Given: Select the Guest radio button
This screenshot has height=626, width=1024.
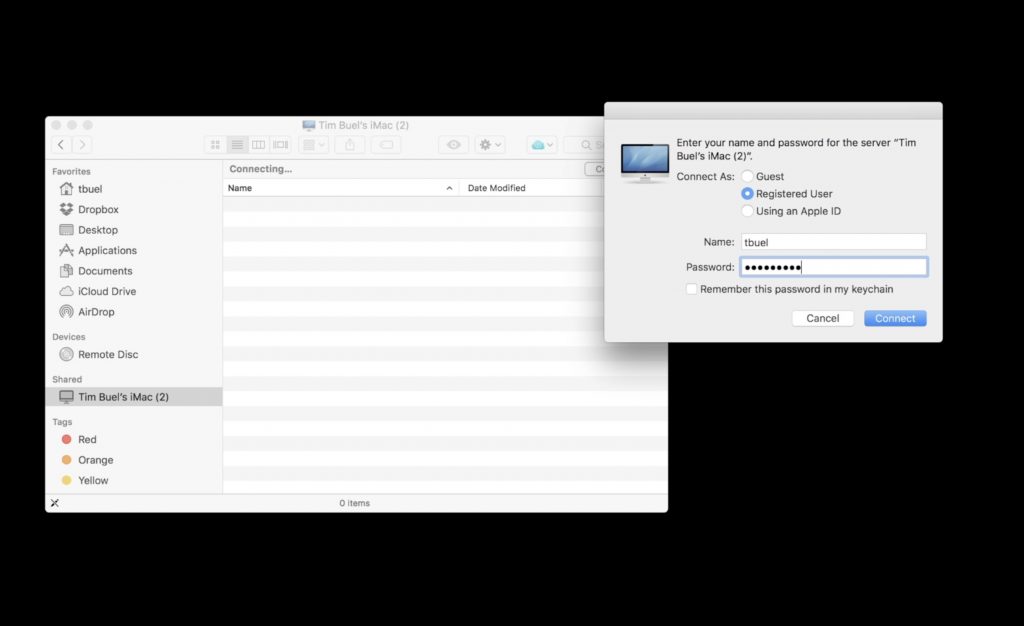Looking at the screenshot, I should point(747,176).
